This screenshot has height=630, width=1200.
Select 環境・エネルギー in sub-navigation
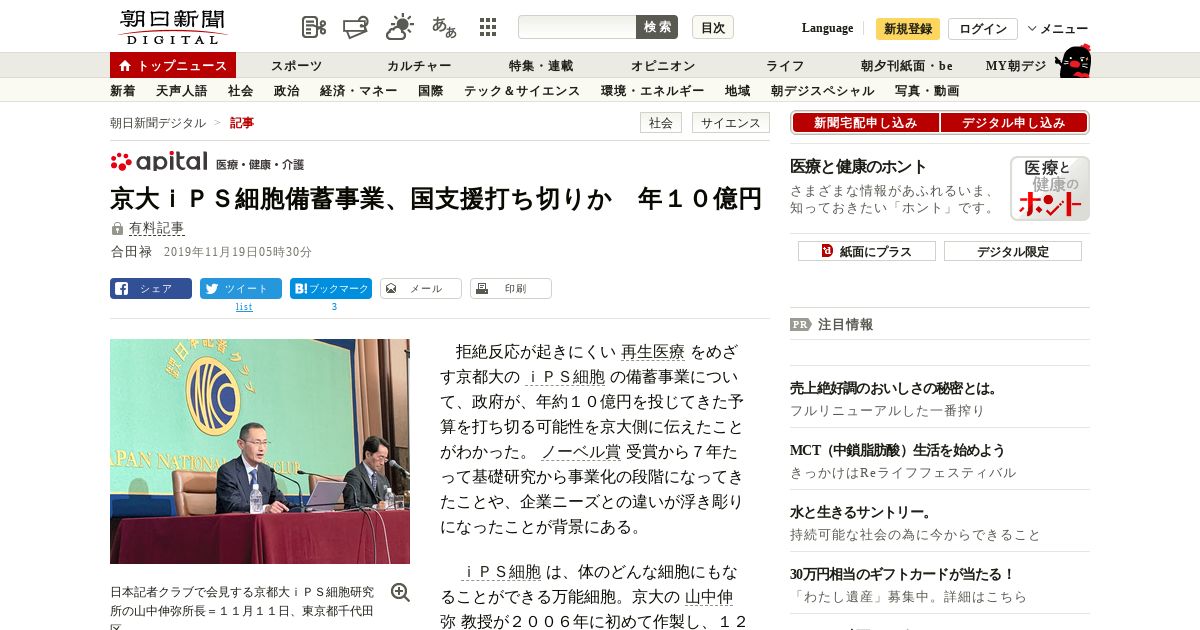(x=652, y=91)
